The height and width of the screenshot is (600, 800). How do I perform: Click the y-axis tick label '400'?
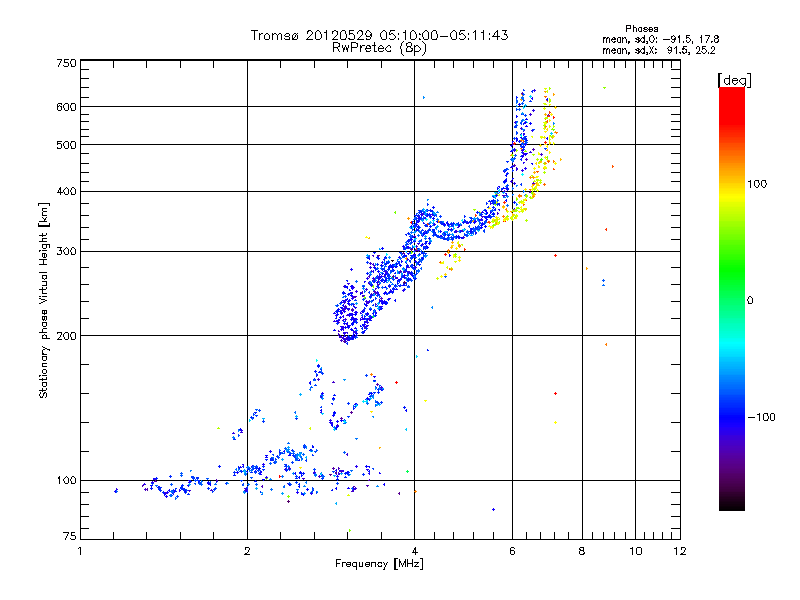point(66,192)
